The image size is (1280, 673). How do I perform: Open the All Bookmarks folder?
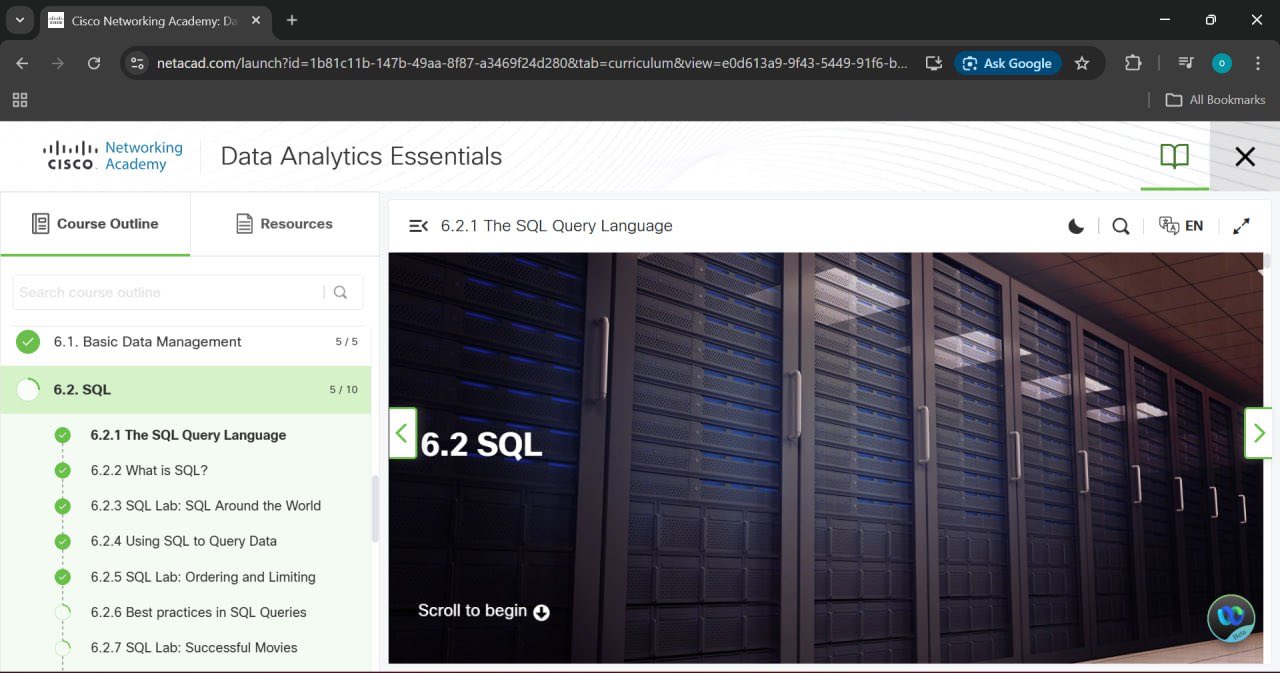click(x=1215, y=100)
